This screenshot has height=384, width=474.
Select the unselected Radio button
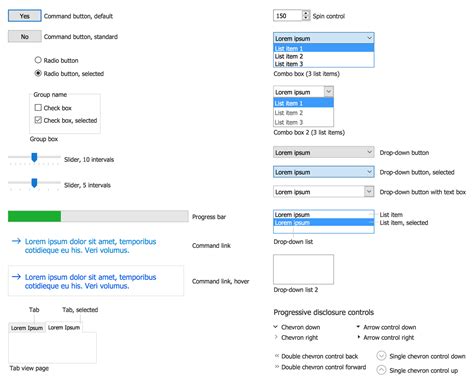coord(38,60)
